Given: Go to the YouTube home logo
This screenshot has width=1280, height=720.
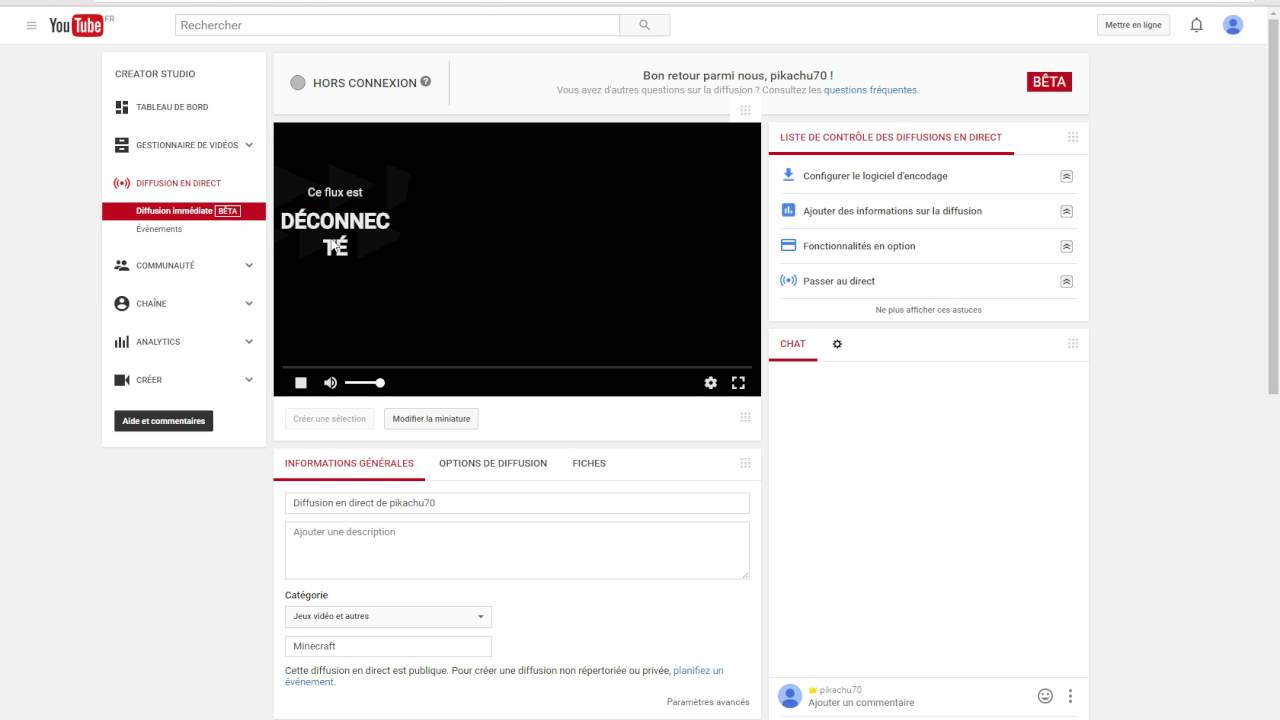Looking at the screenshot, I should click(x=77, y=25).
